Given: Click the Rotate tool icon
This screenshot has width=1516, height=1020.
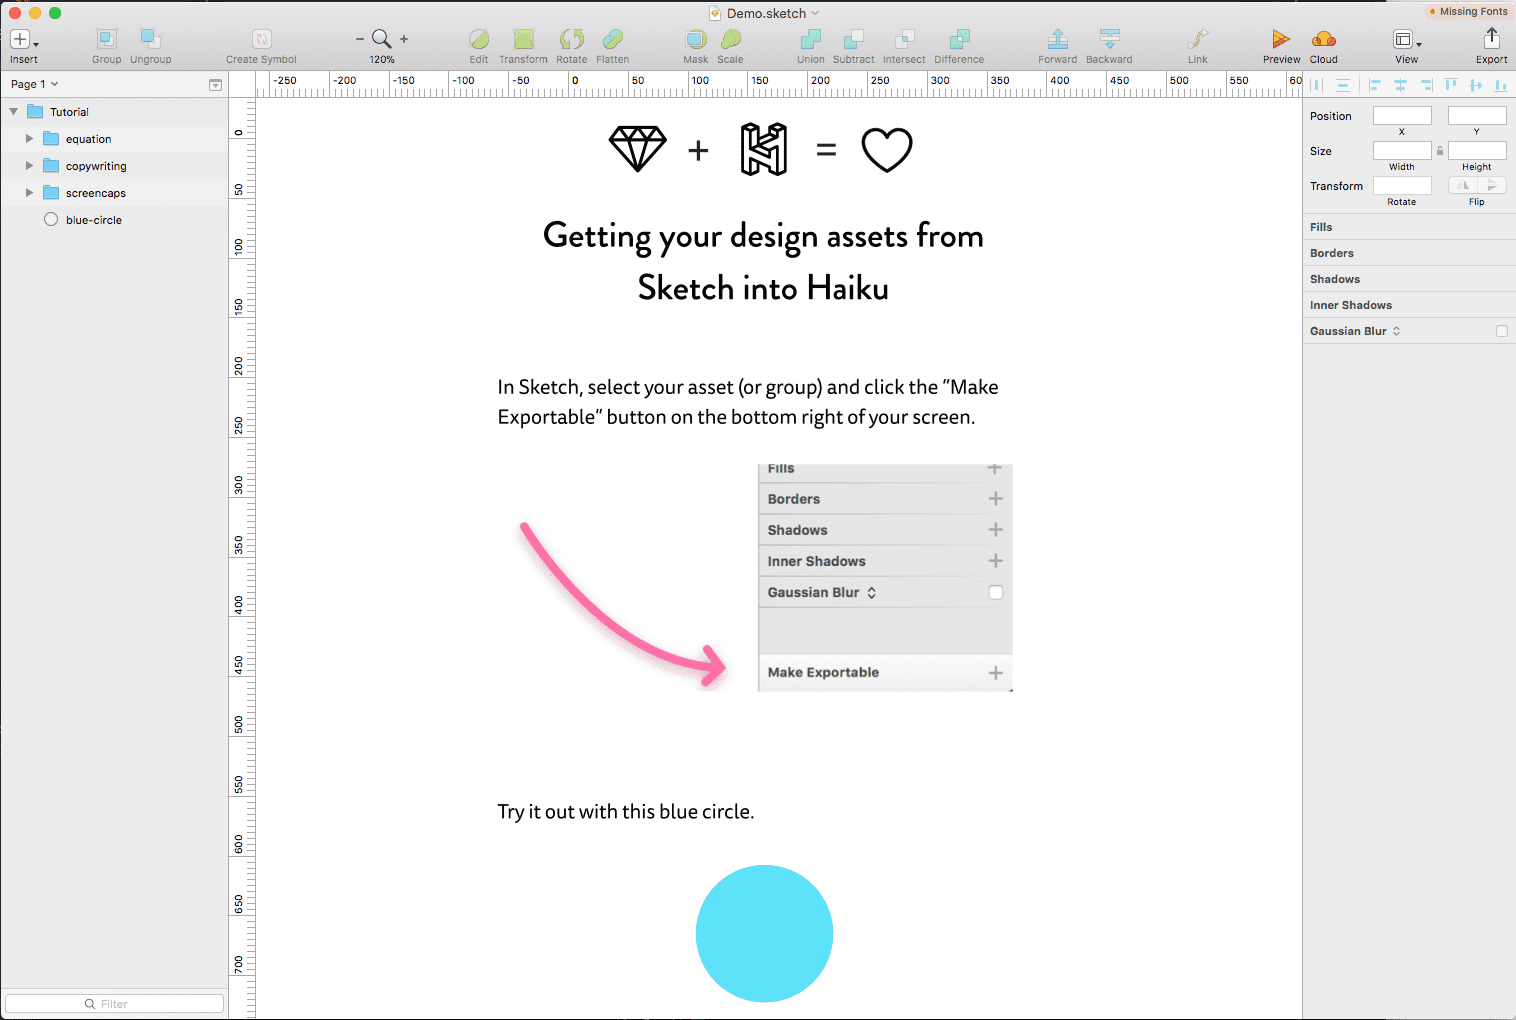Looking at the screenshot, I should [571, 39].
